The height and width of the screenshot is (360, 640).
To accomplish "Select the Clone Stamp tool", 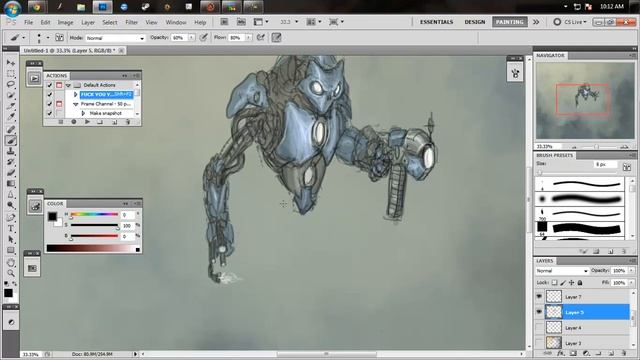I will point(11,151).
